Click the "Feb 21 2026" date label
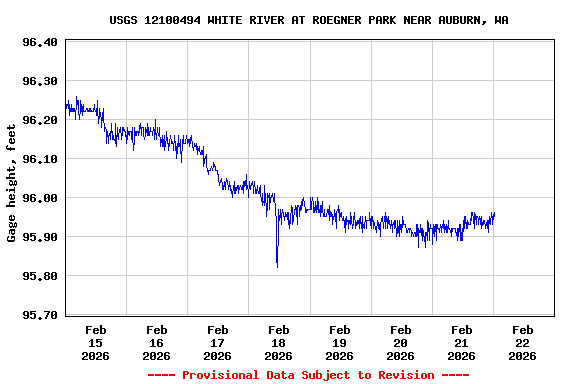576x384 pixels. [x=461, y=343]
